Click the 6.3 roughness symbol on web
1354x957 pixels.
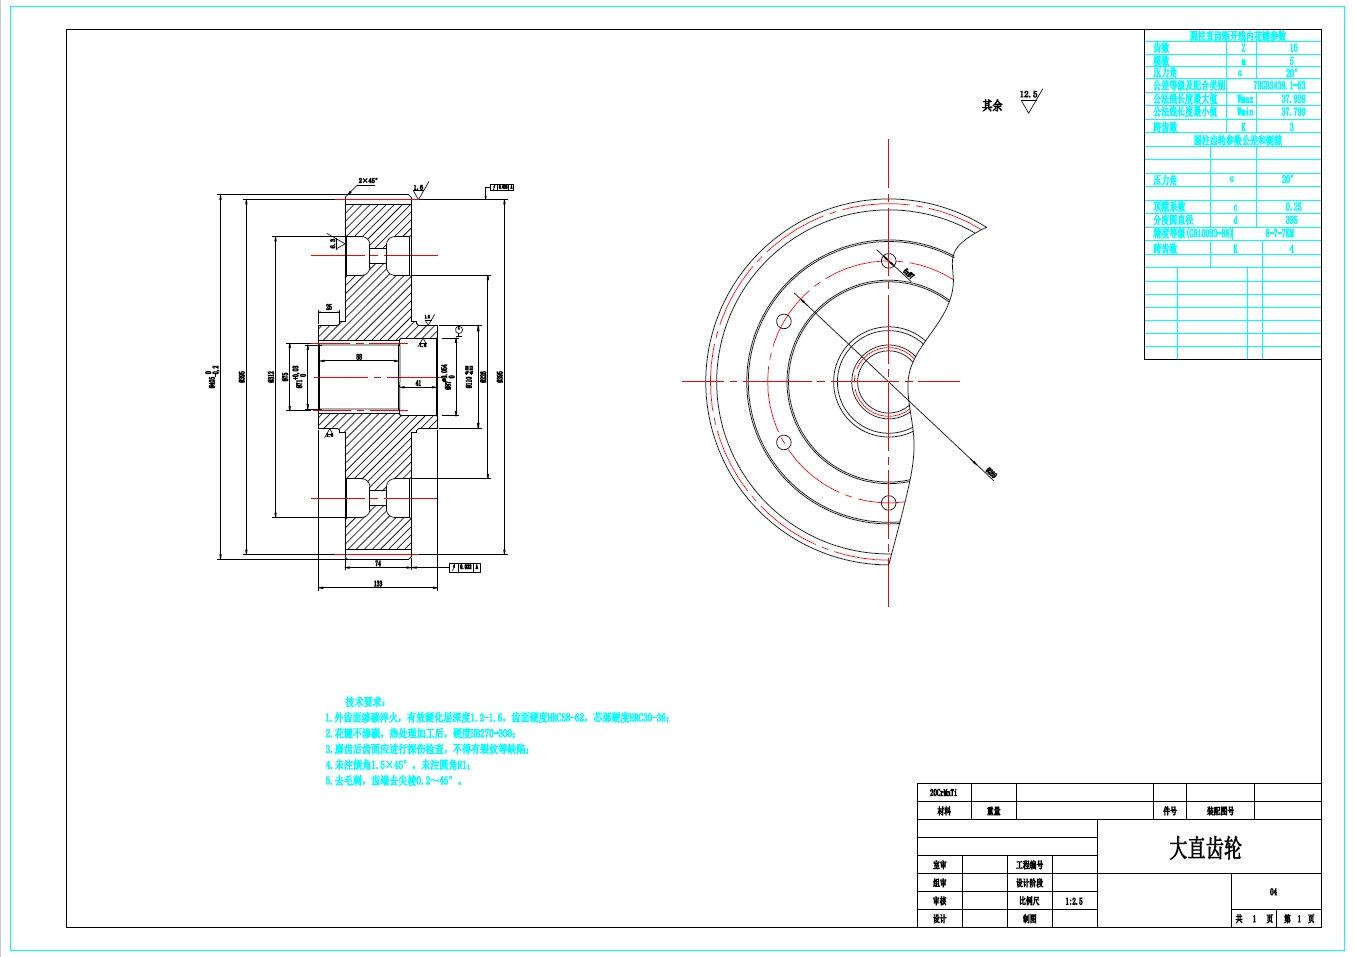click(337, 241)
